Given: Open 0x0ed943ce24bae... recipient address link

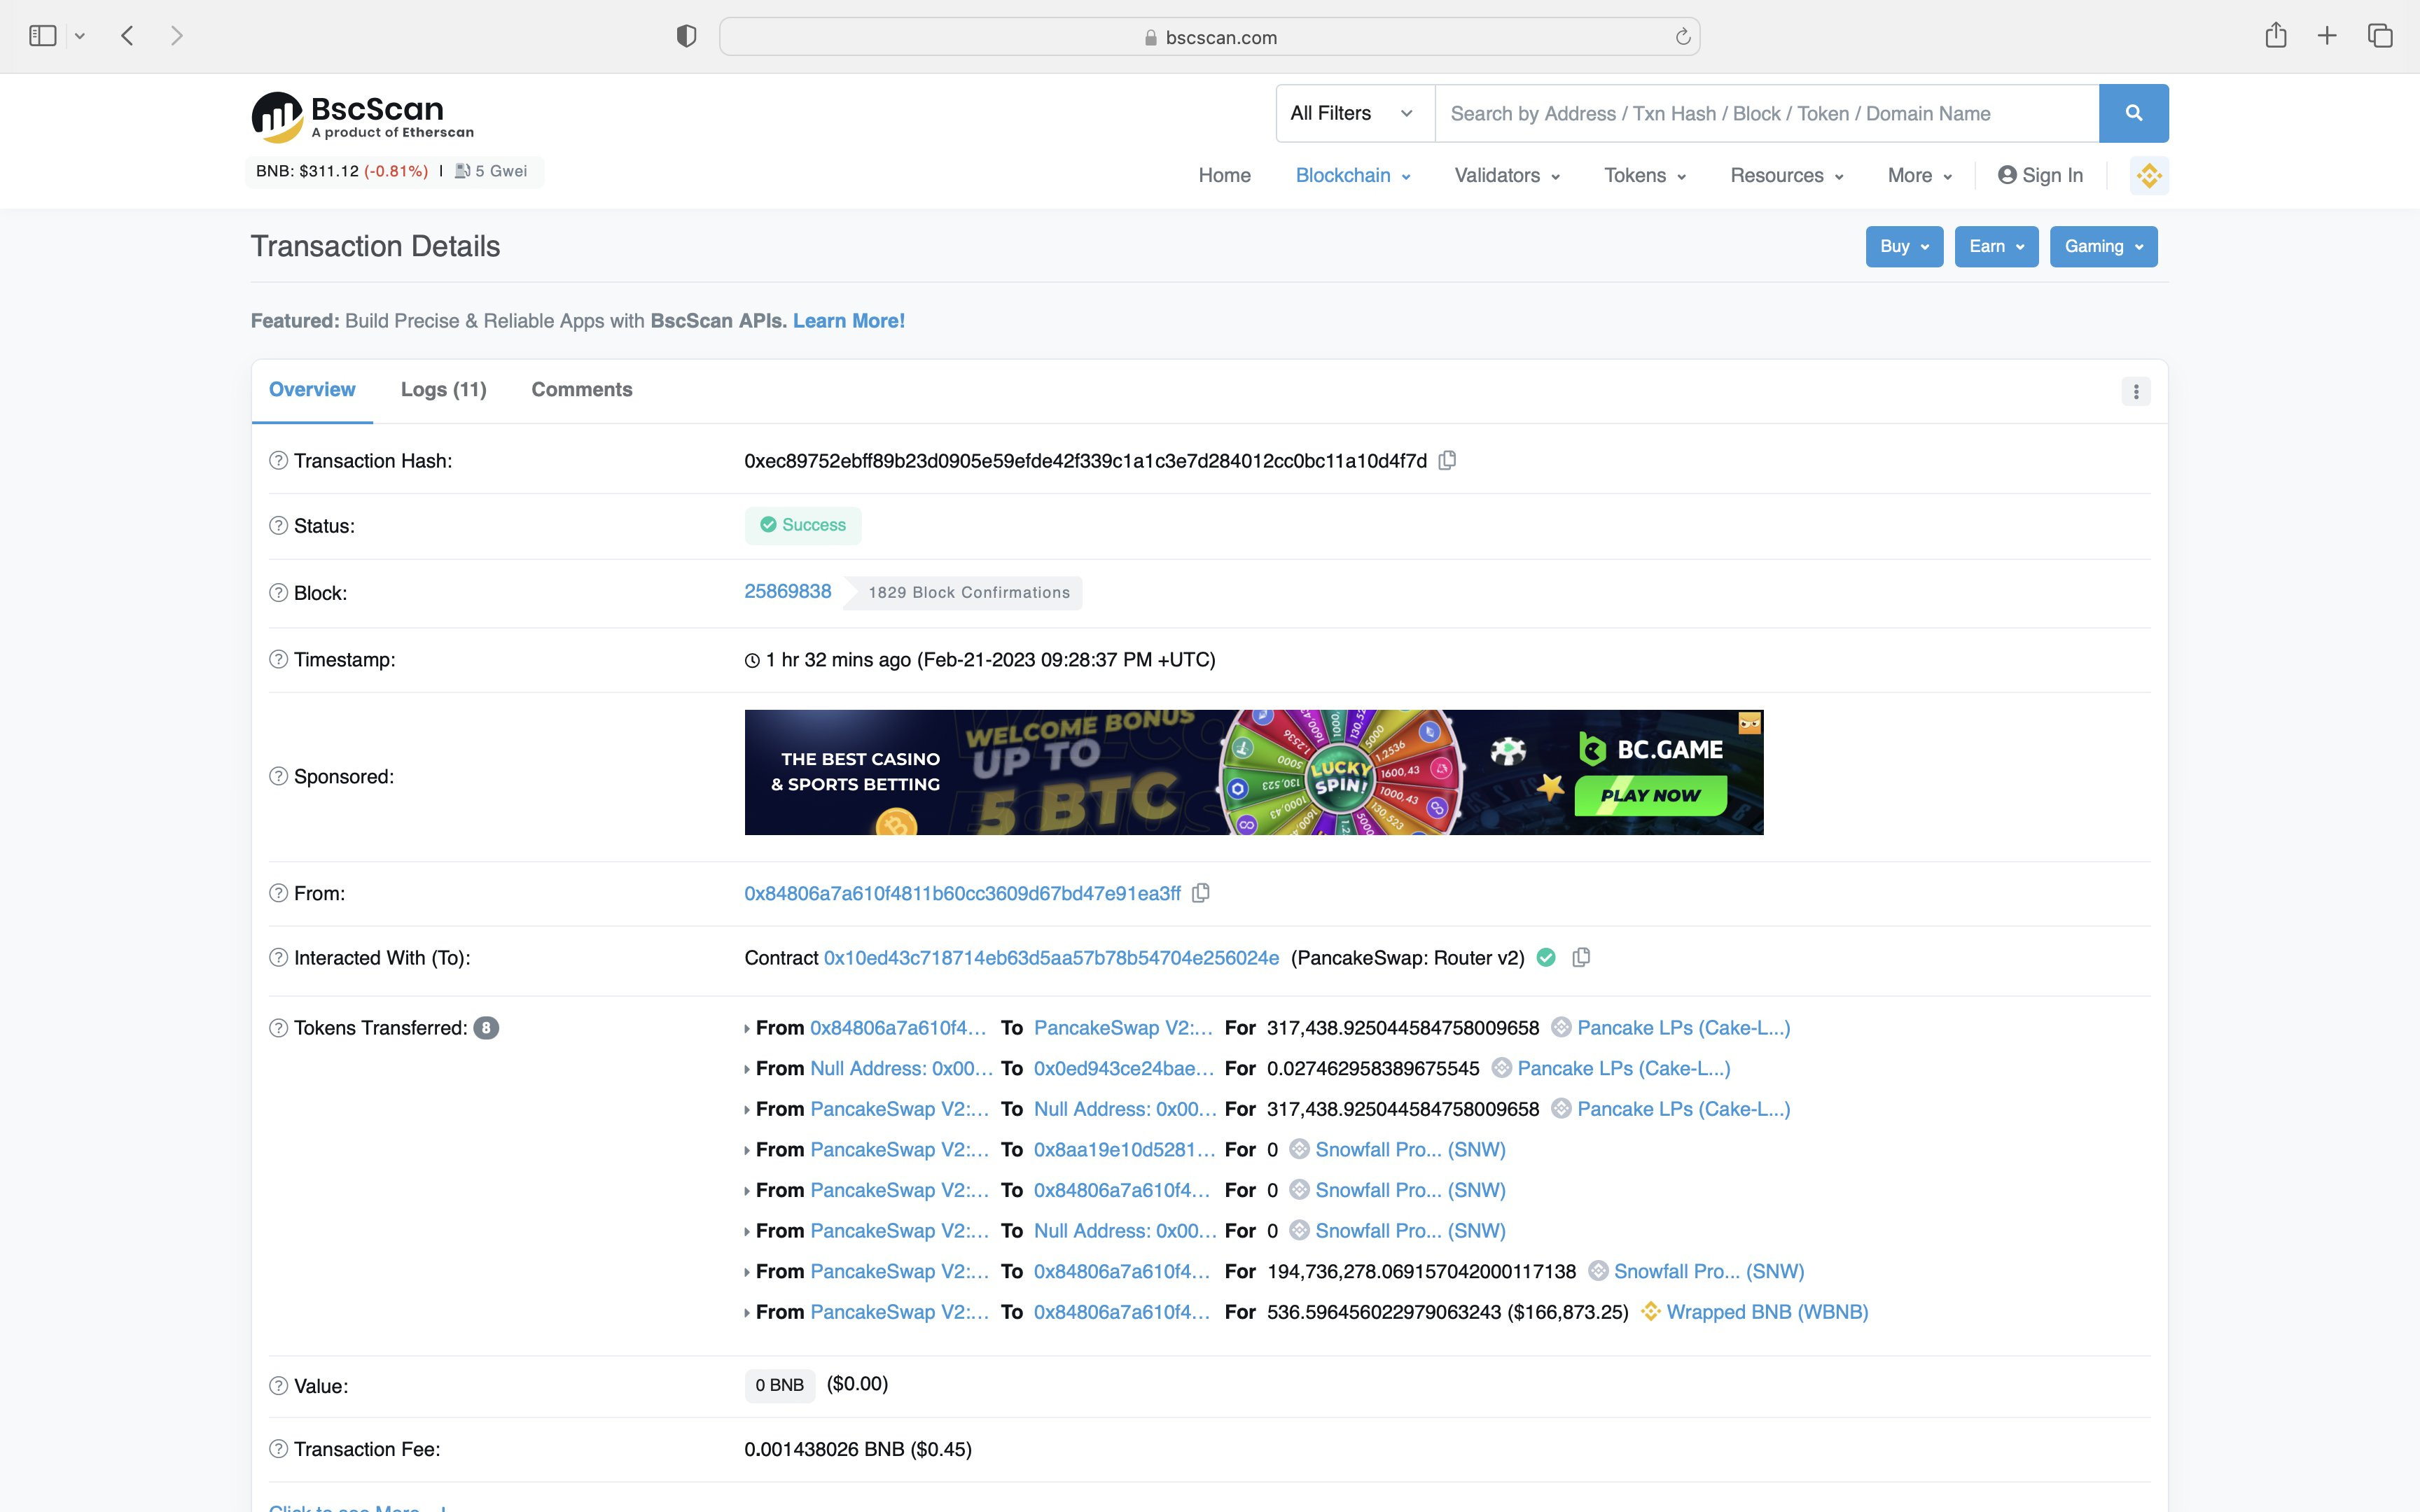Looking at the screenshot, I should [1124, 1068].
